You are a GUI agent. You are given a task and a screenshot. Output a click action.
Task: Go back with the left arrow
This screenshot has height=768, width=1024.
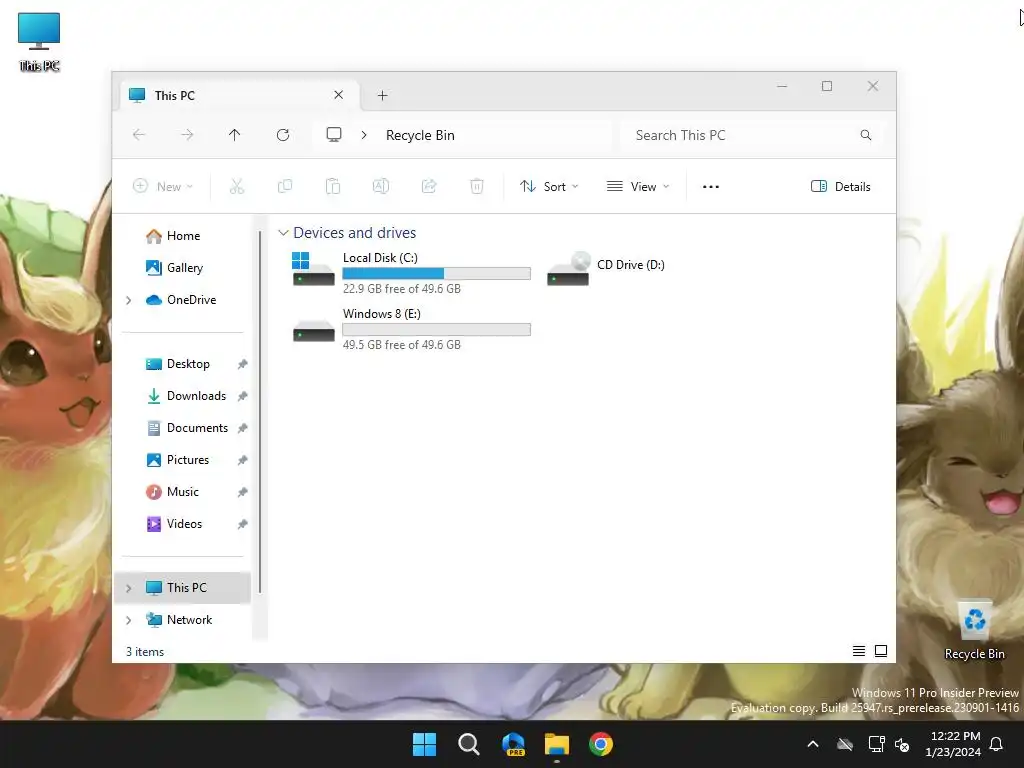(139, 135)
